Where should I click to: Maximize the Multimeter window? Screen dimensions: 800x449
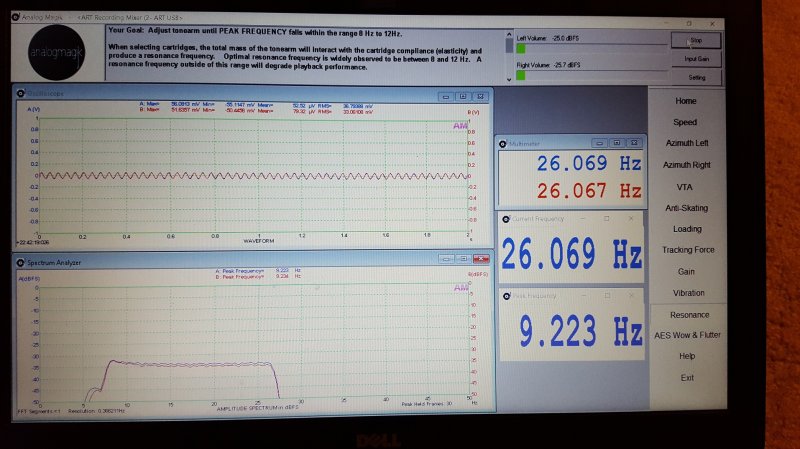[617, 143]
